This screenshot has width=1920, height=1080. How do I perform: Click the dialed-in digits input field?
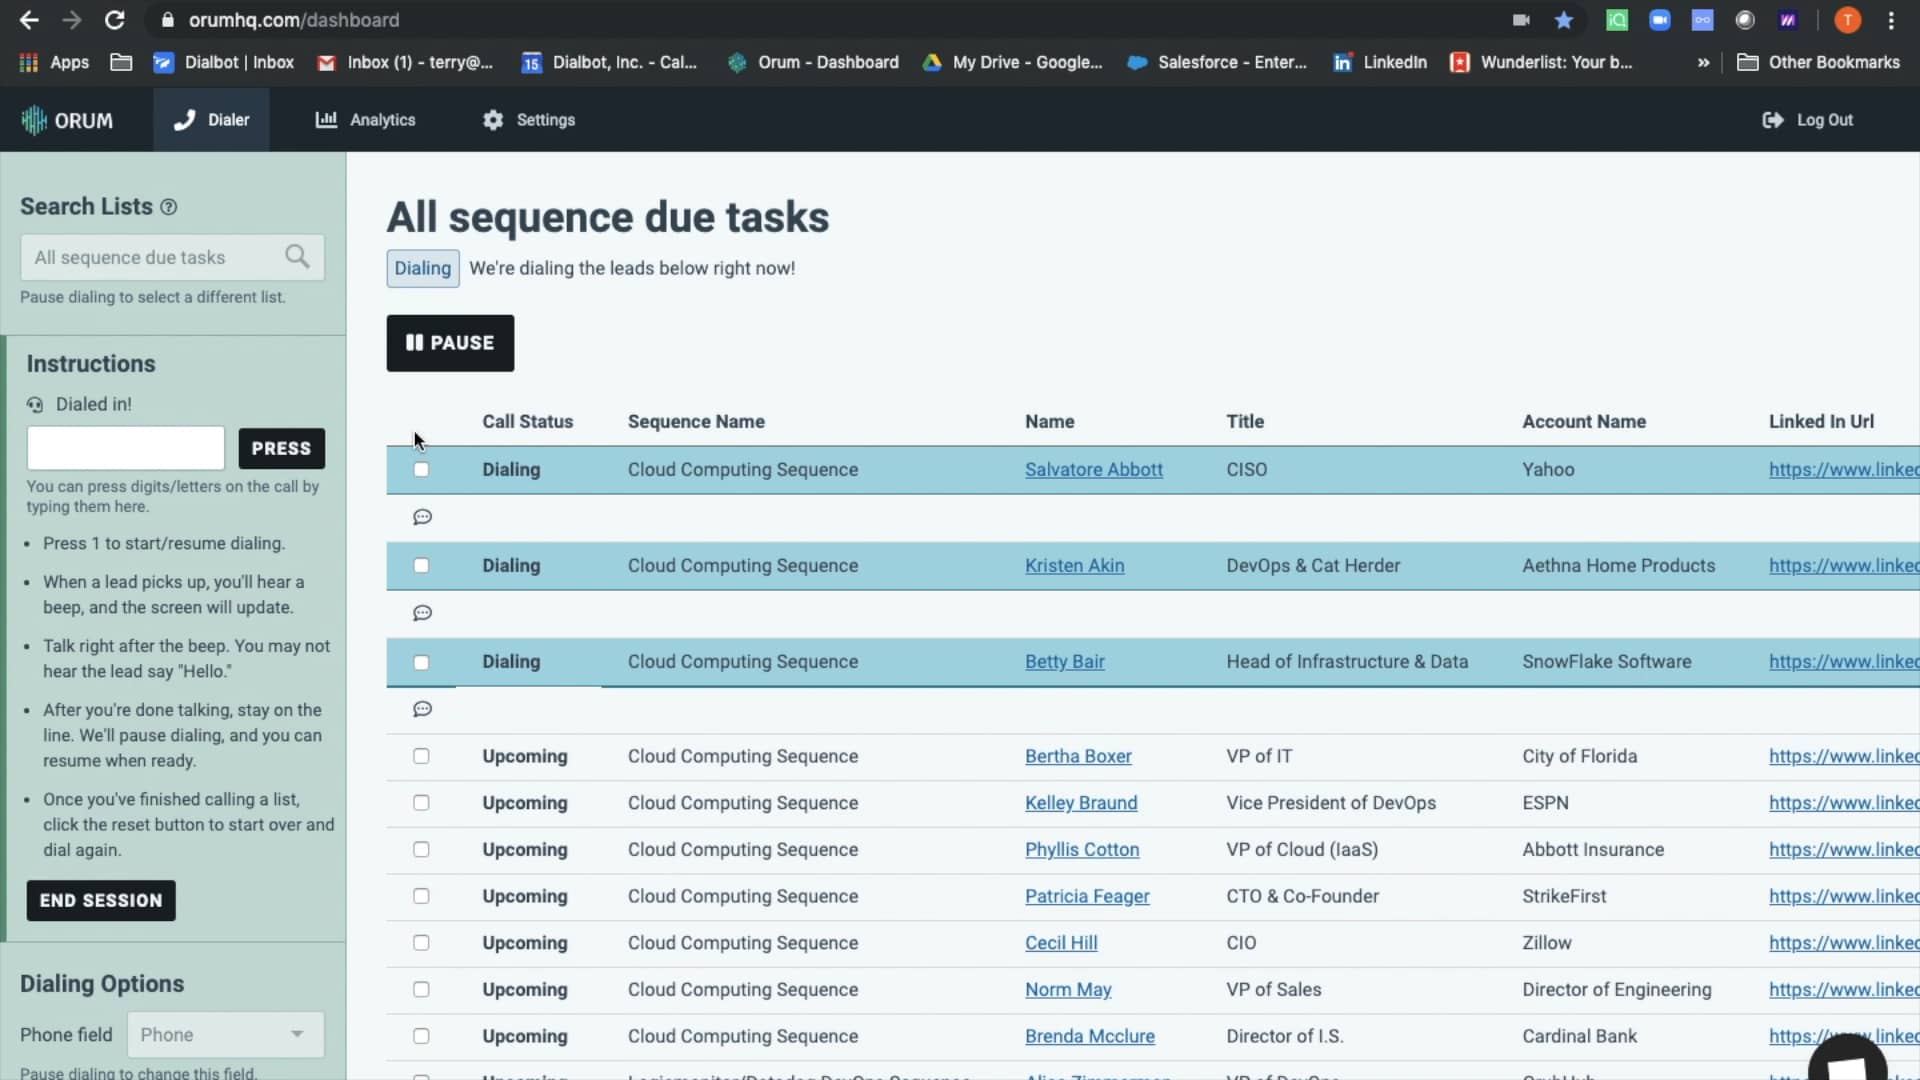point(125,448)
